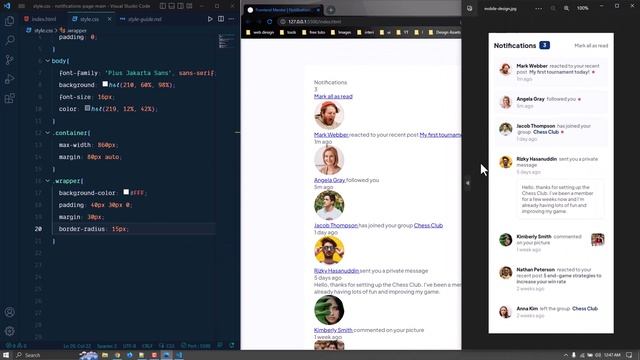Open the color hsl(219, 12%, 42%) swatch
This screenshot has width=640, height=360.
click(x=87, y=108)
